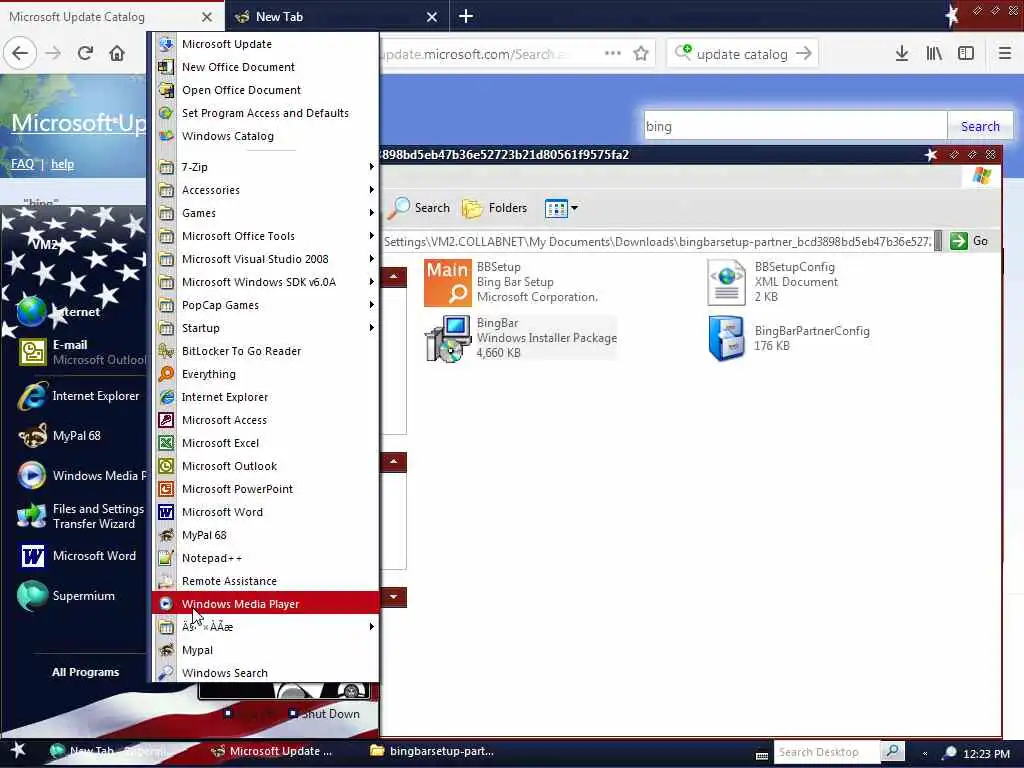Open Set Program Access and Defaults

pyautogui.click(x=265, y=113)
